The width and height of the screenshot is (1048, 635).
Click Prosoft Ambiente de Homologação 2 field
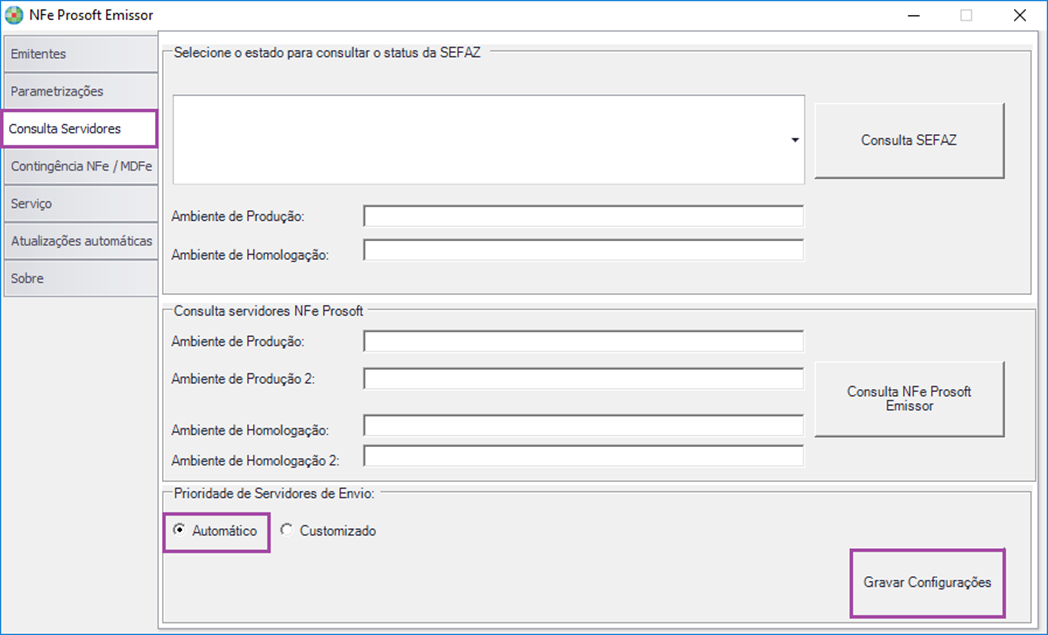(583, 456)
